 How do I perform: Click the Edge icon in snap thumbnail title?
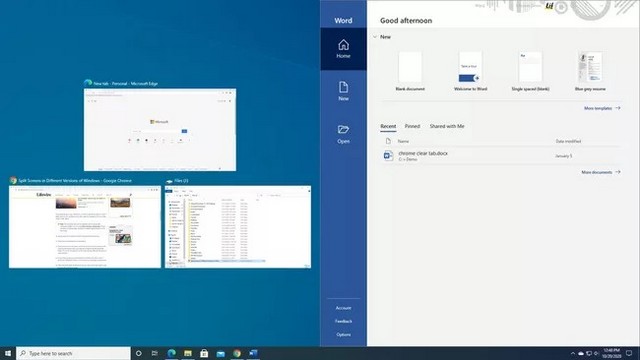tap(88, 83)
